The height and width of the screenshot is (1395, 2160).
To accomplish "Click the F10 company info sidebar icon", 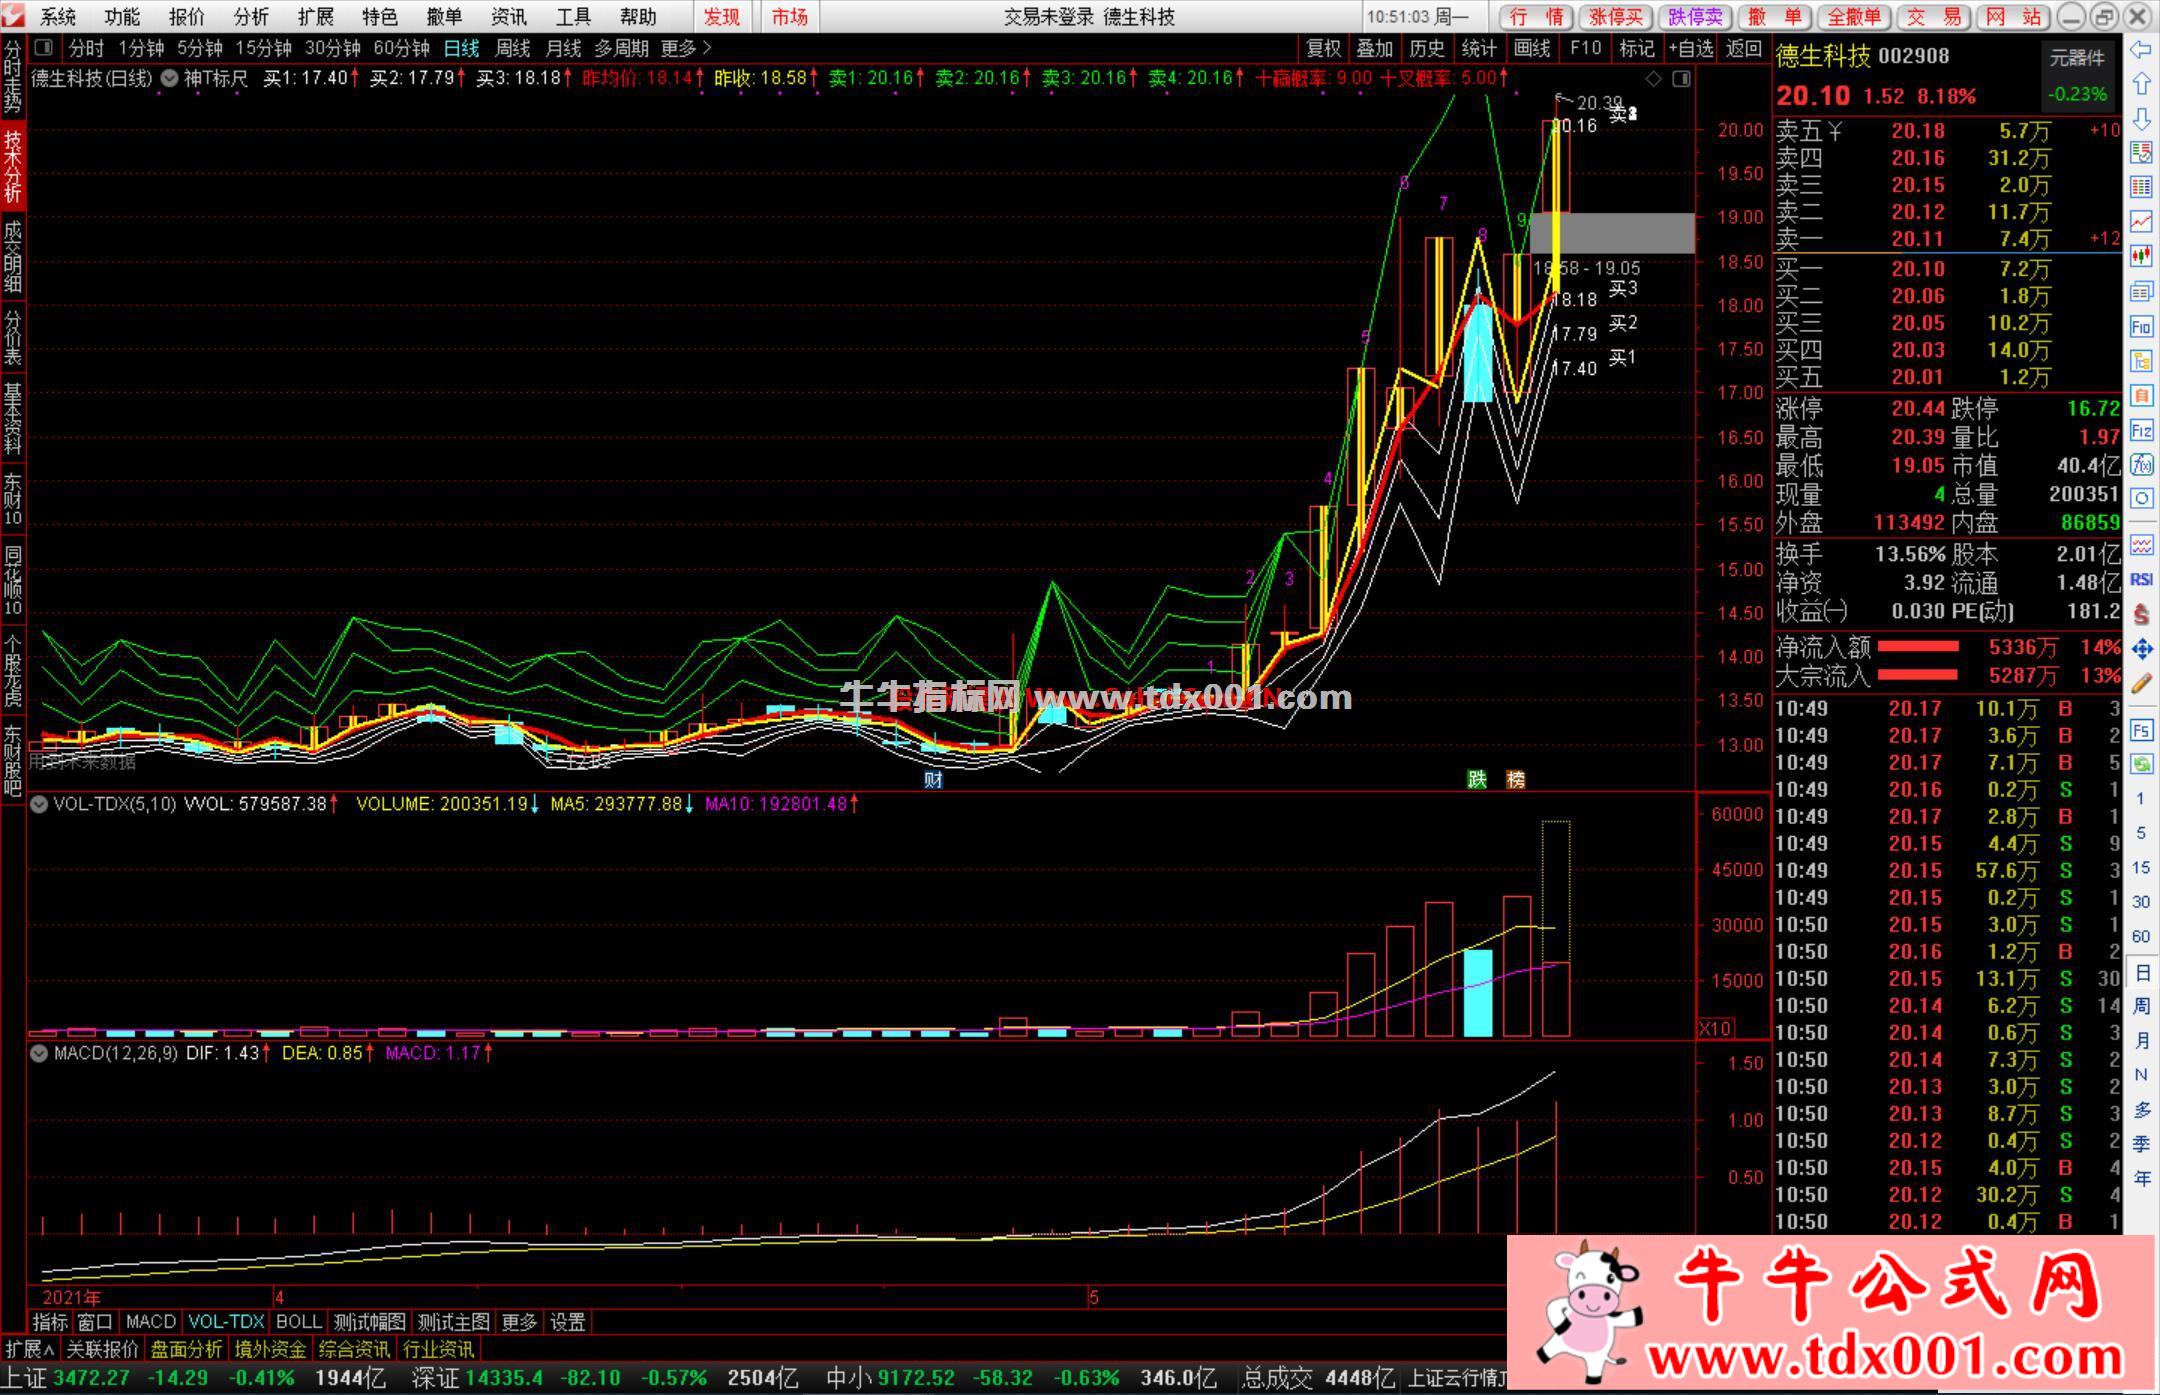I will pos(2141,327).
